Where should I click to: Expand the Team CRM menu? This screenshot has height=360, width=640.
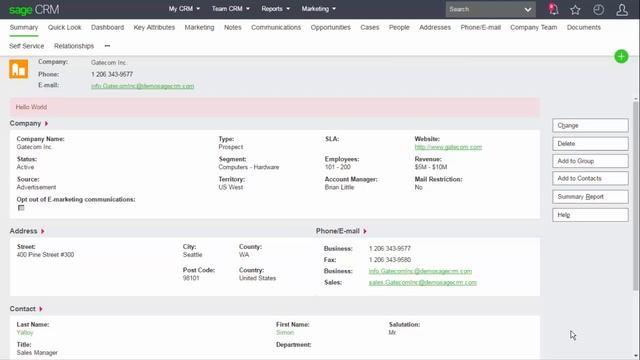tap(231, 9)
